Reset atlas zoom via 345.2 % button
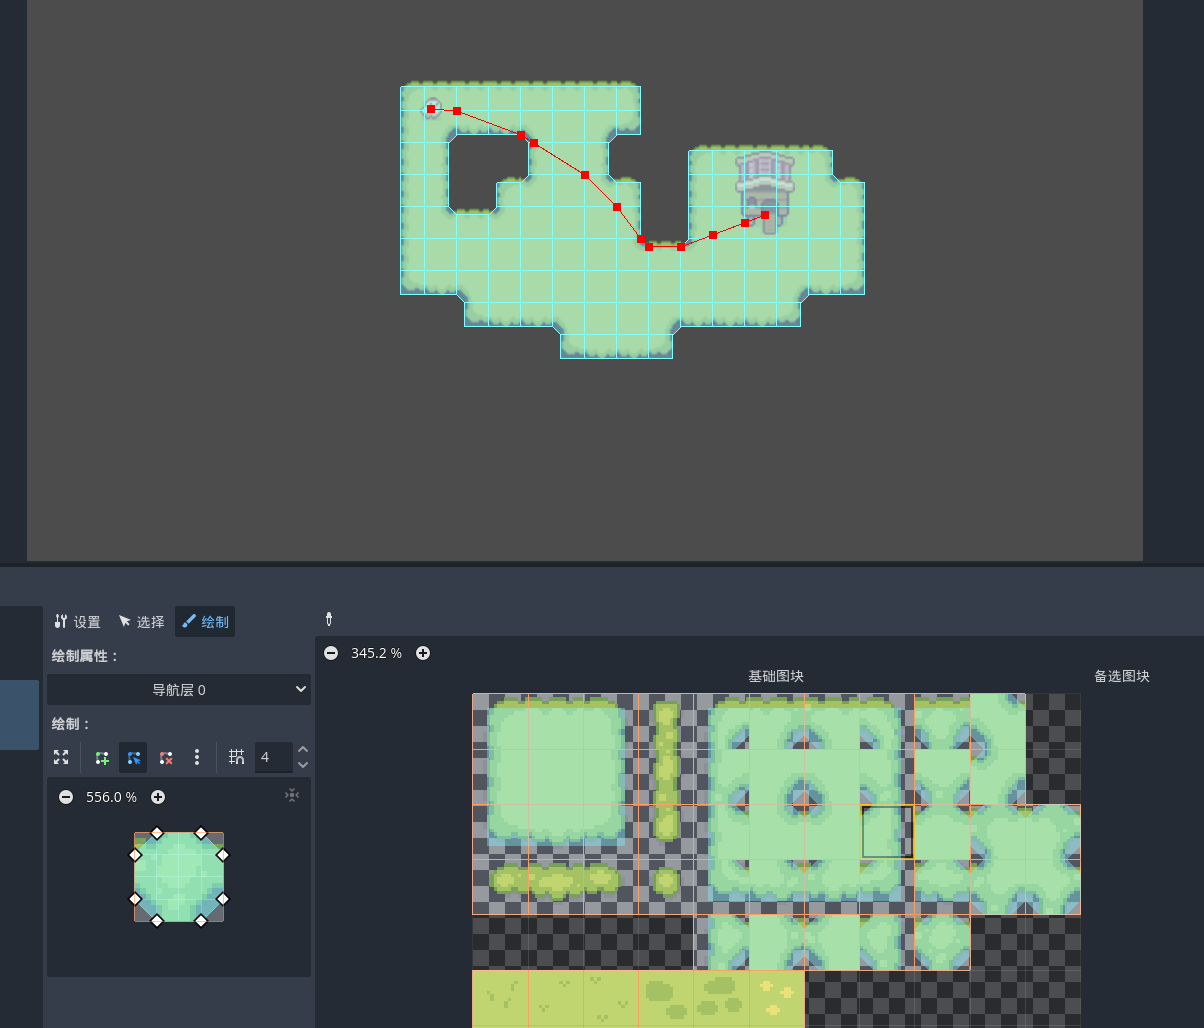Viewport: 1204px width, 1028px height. point(376,653)
